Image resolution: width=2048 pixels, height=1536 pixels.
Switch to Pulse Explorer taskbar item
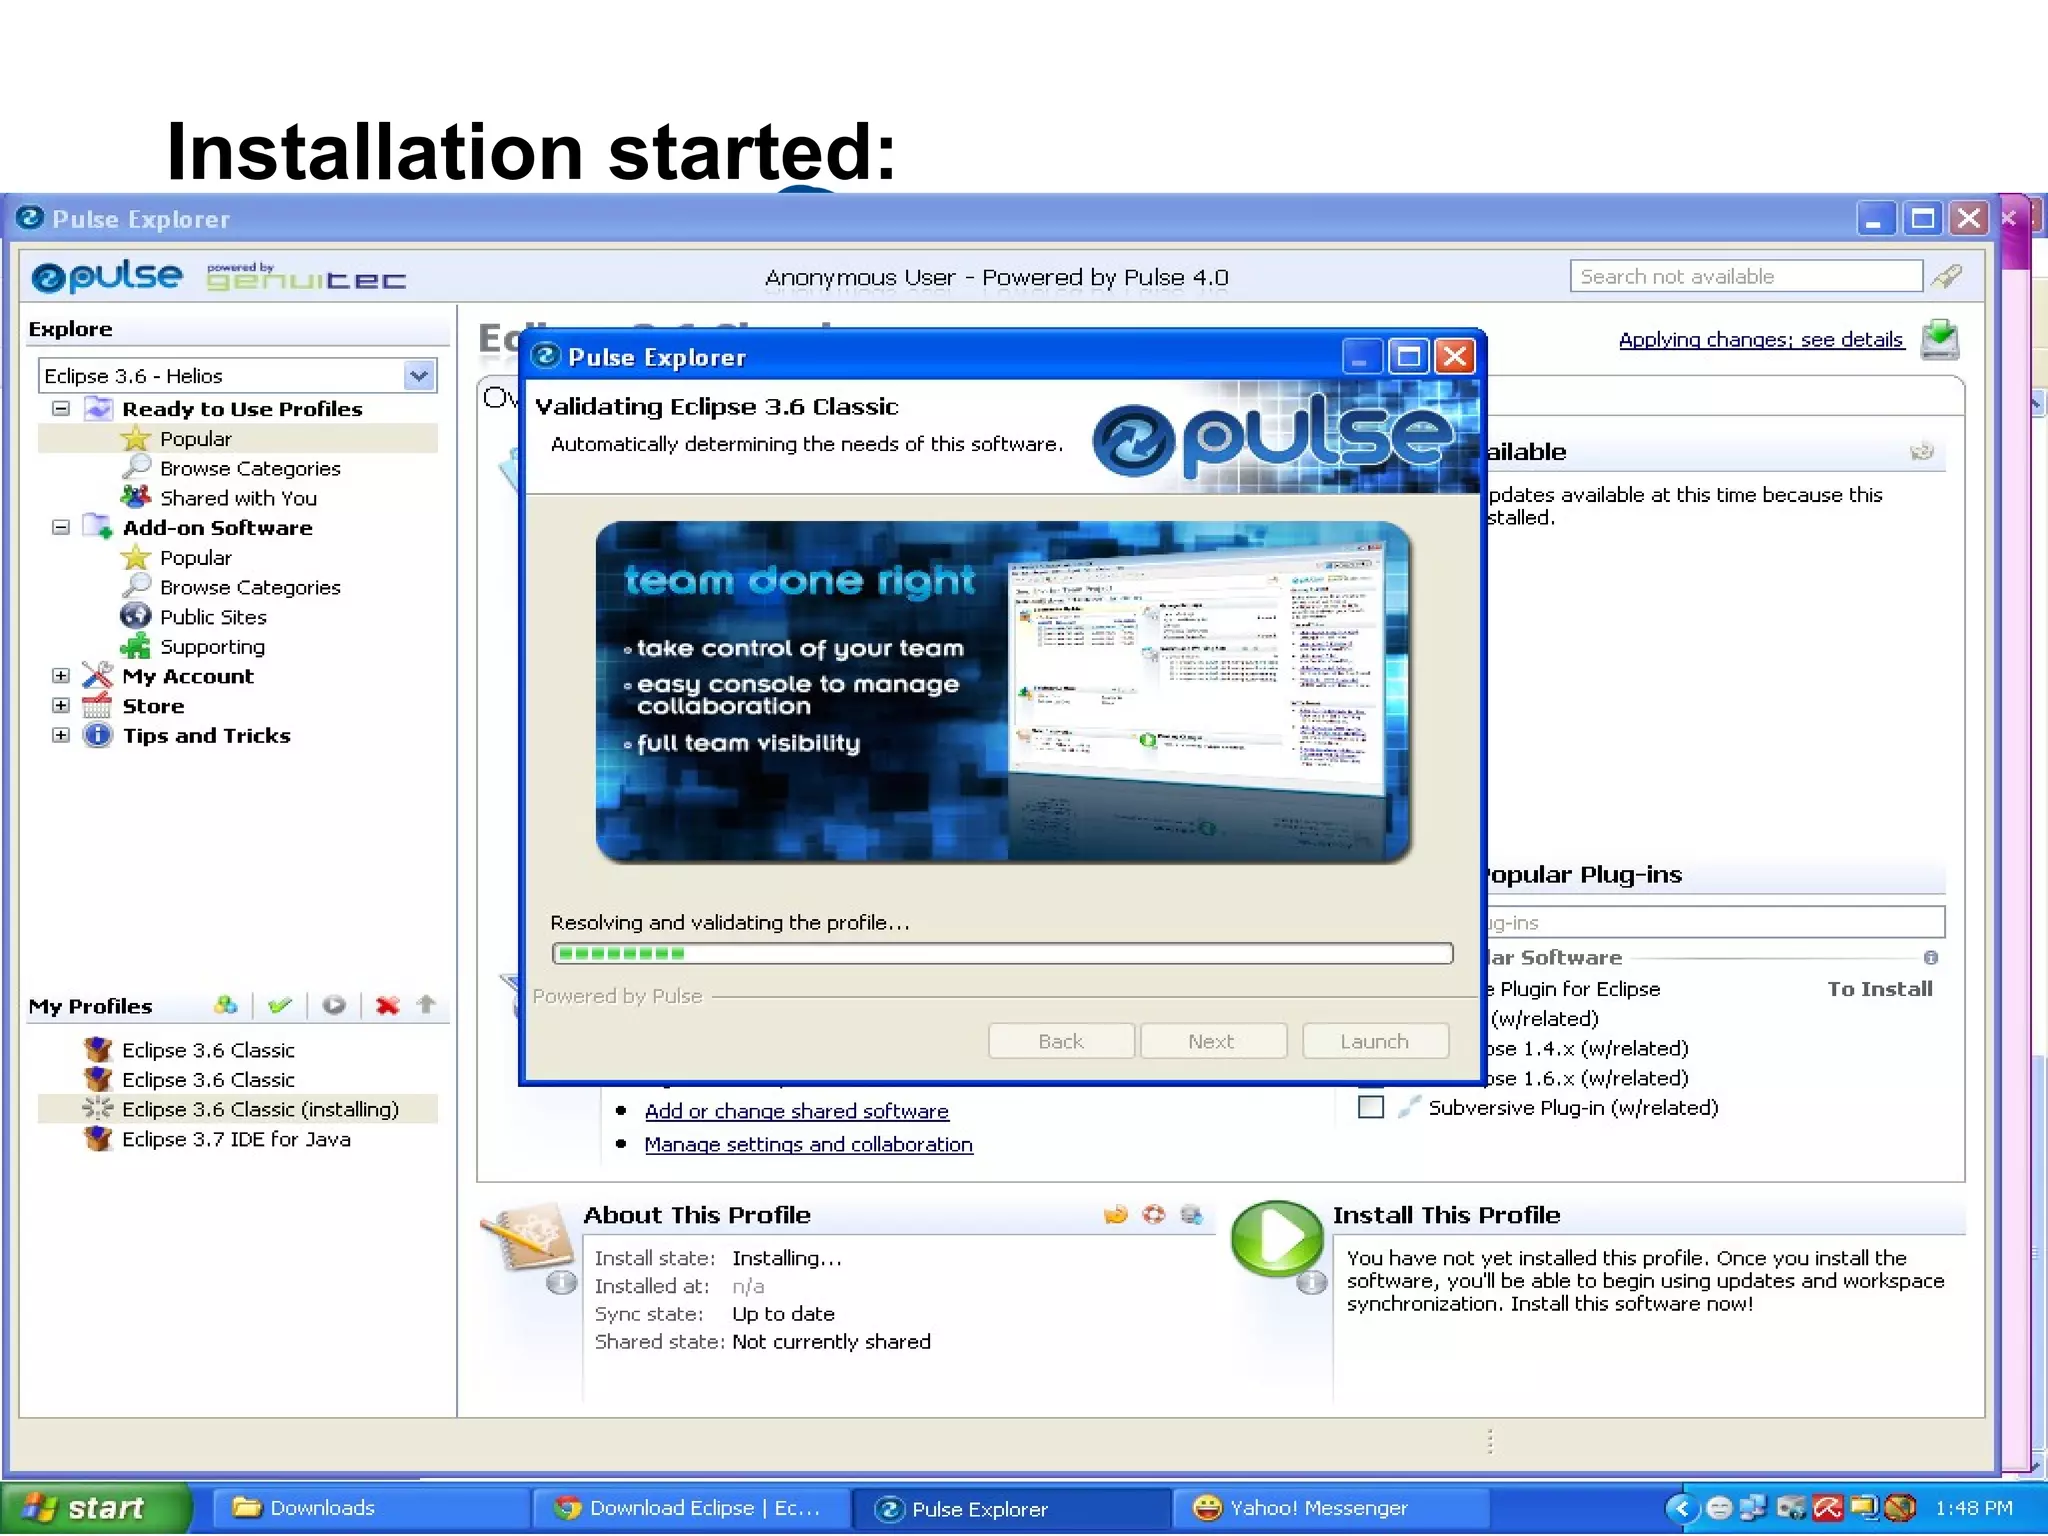tap(1010, 1508)
